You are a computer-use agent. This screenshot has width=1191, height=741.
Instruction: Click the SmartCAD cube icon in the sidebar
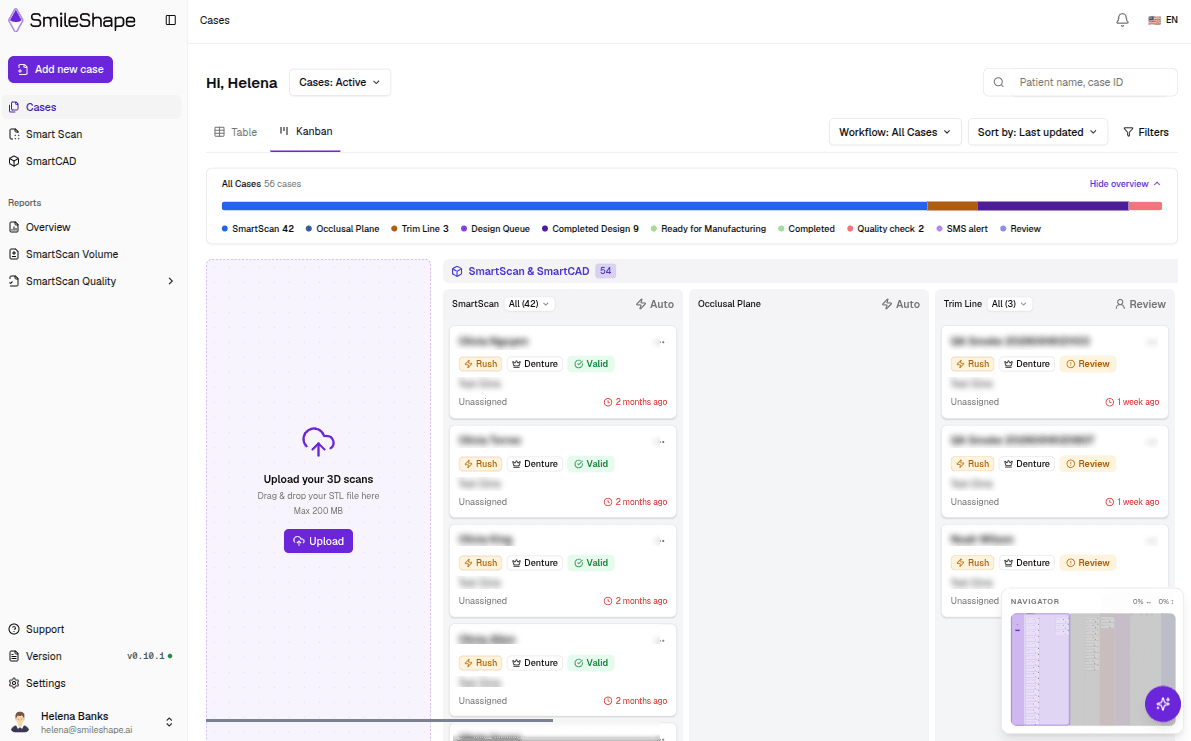click(x=14, y=161)
